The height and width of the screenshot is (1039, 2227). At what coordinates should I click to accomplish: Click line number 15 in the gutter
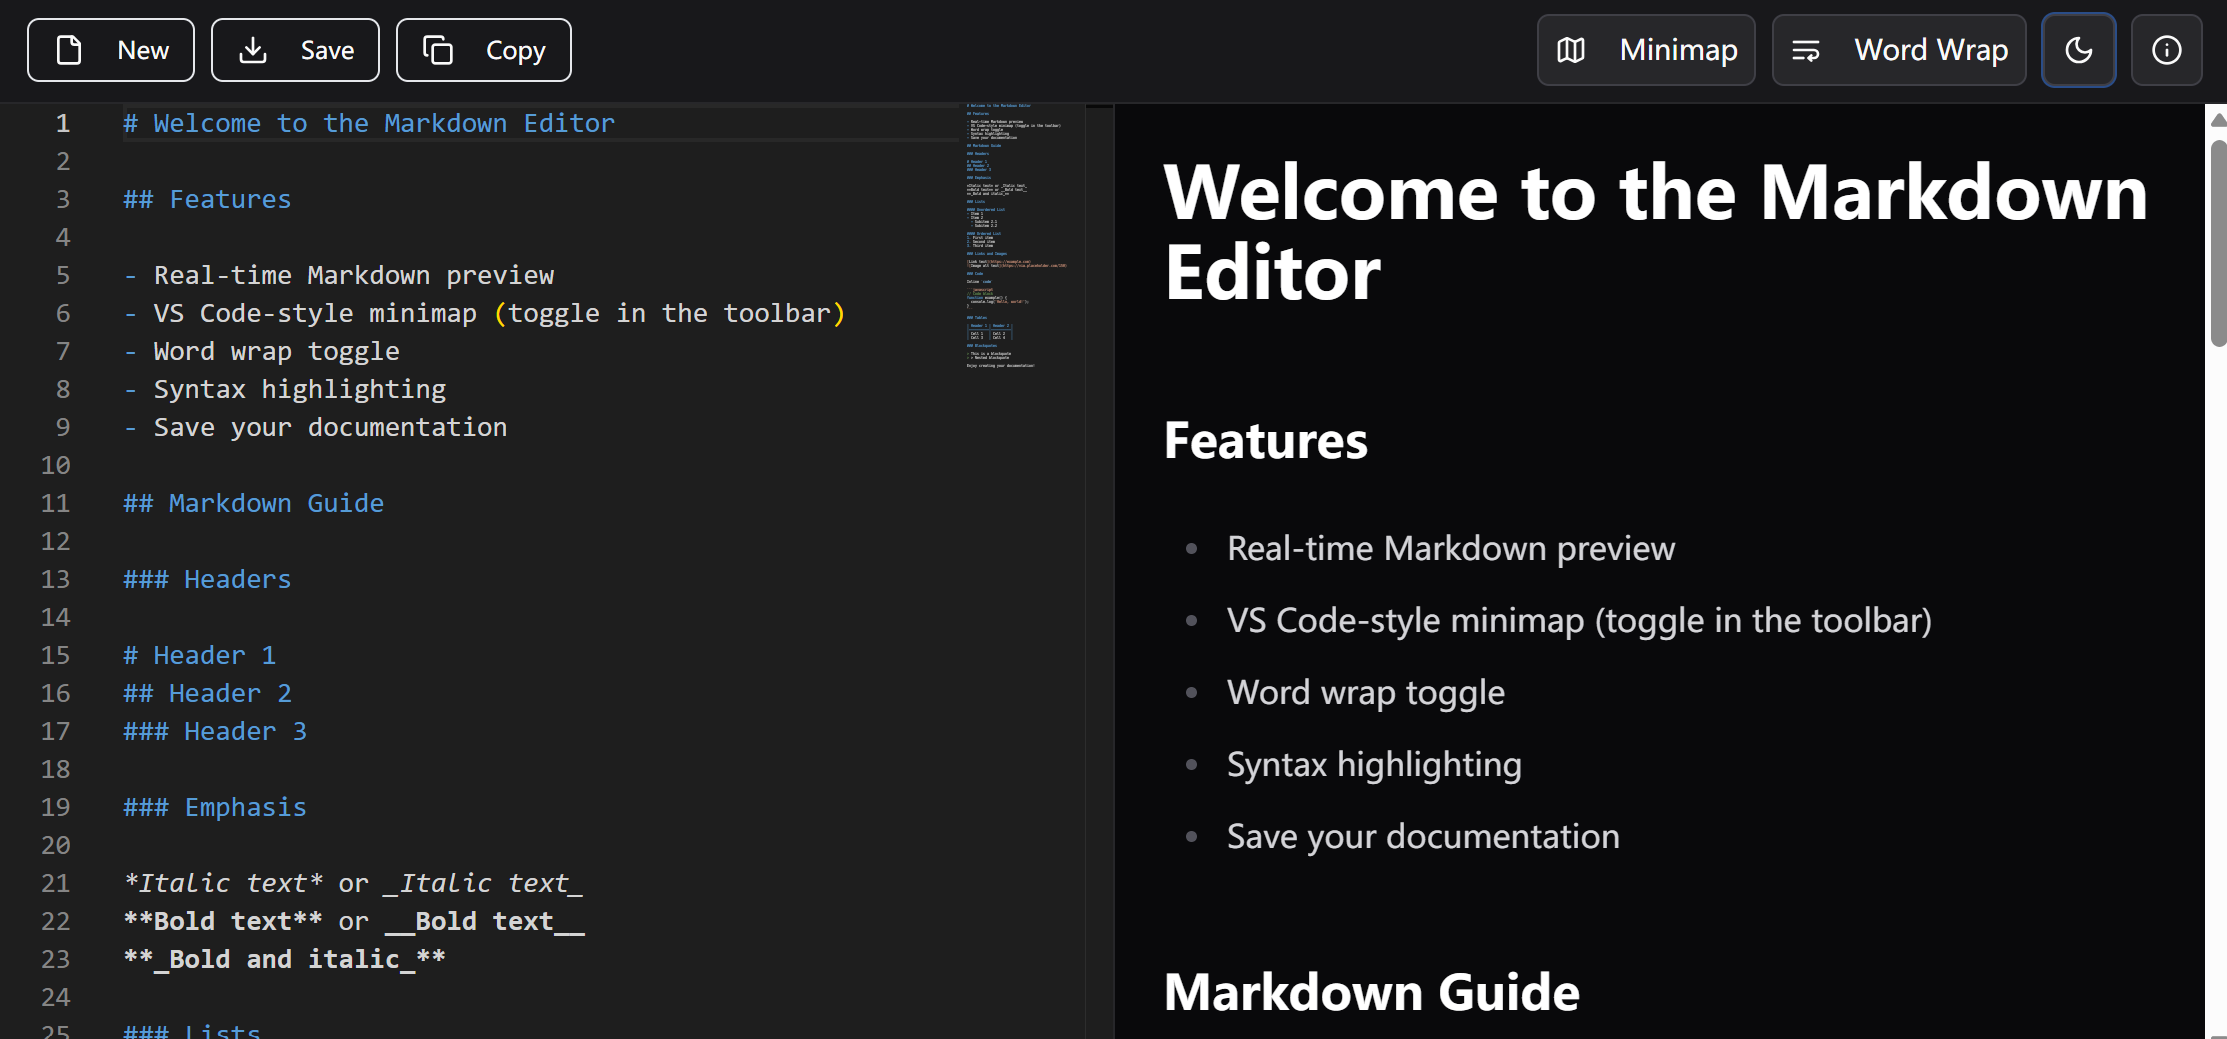pos(56,655)
